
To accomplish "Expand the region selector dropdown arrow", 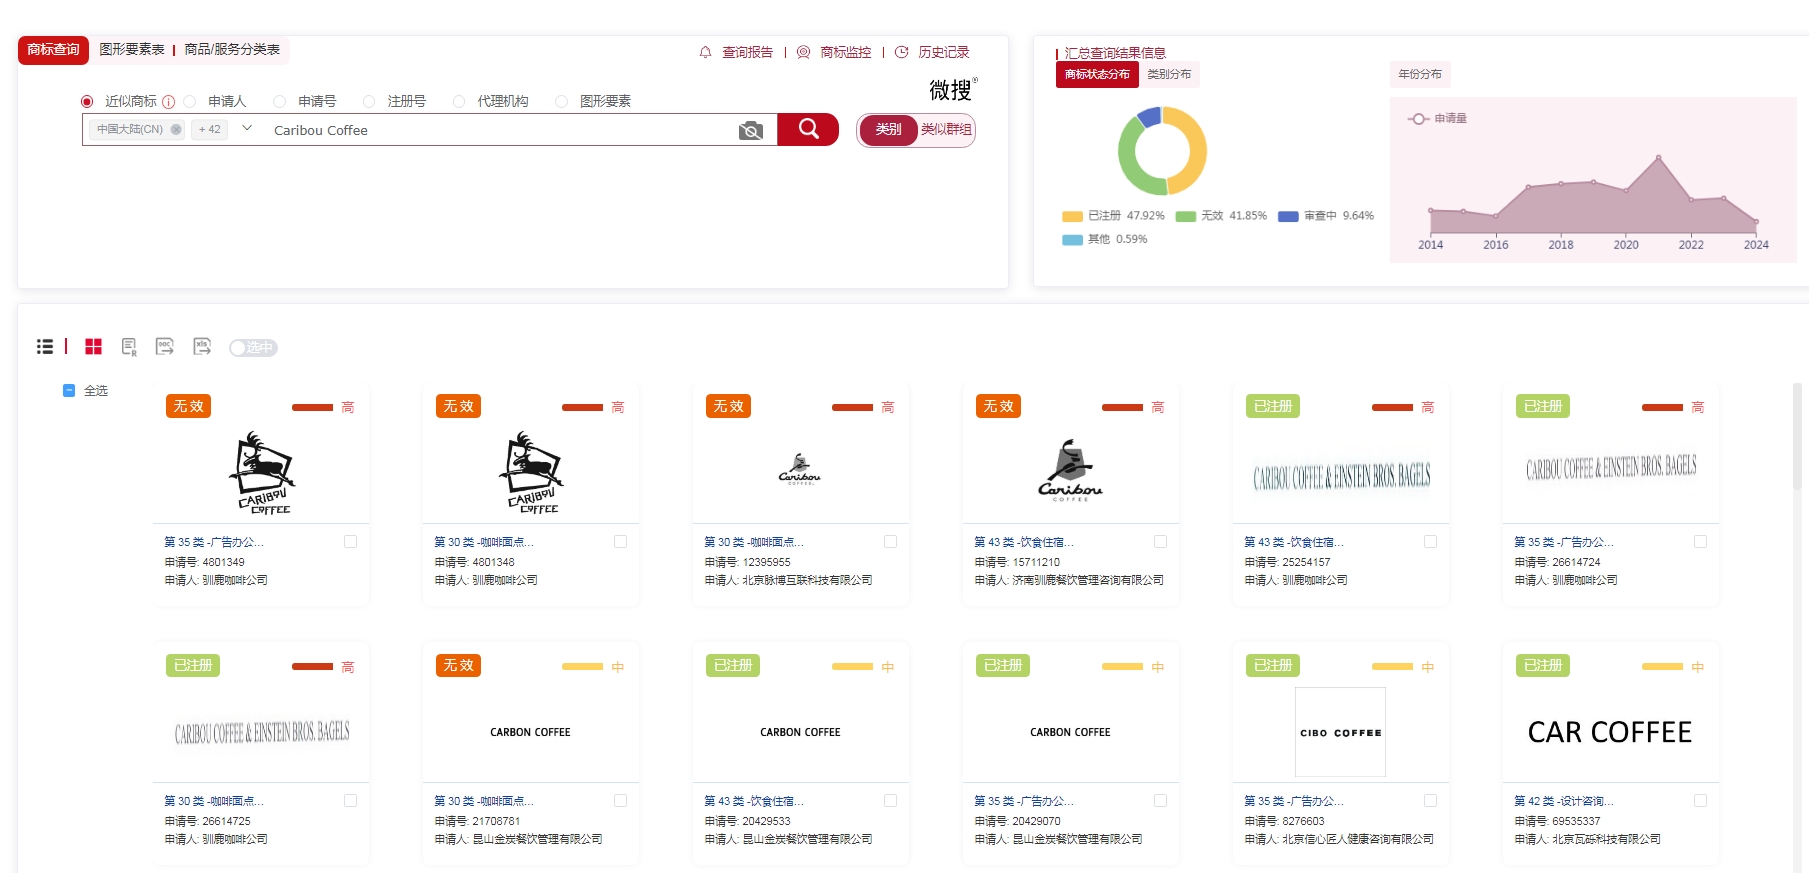I will pos(247,129).
